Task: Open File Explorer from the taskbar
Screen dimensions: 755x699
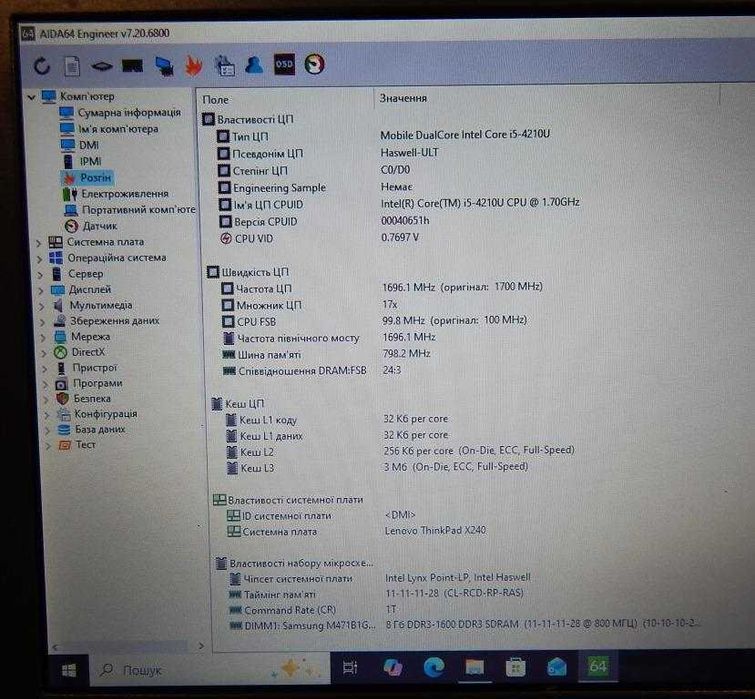Action: (474, 667)
